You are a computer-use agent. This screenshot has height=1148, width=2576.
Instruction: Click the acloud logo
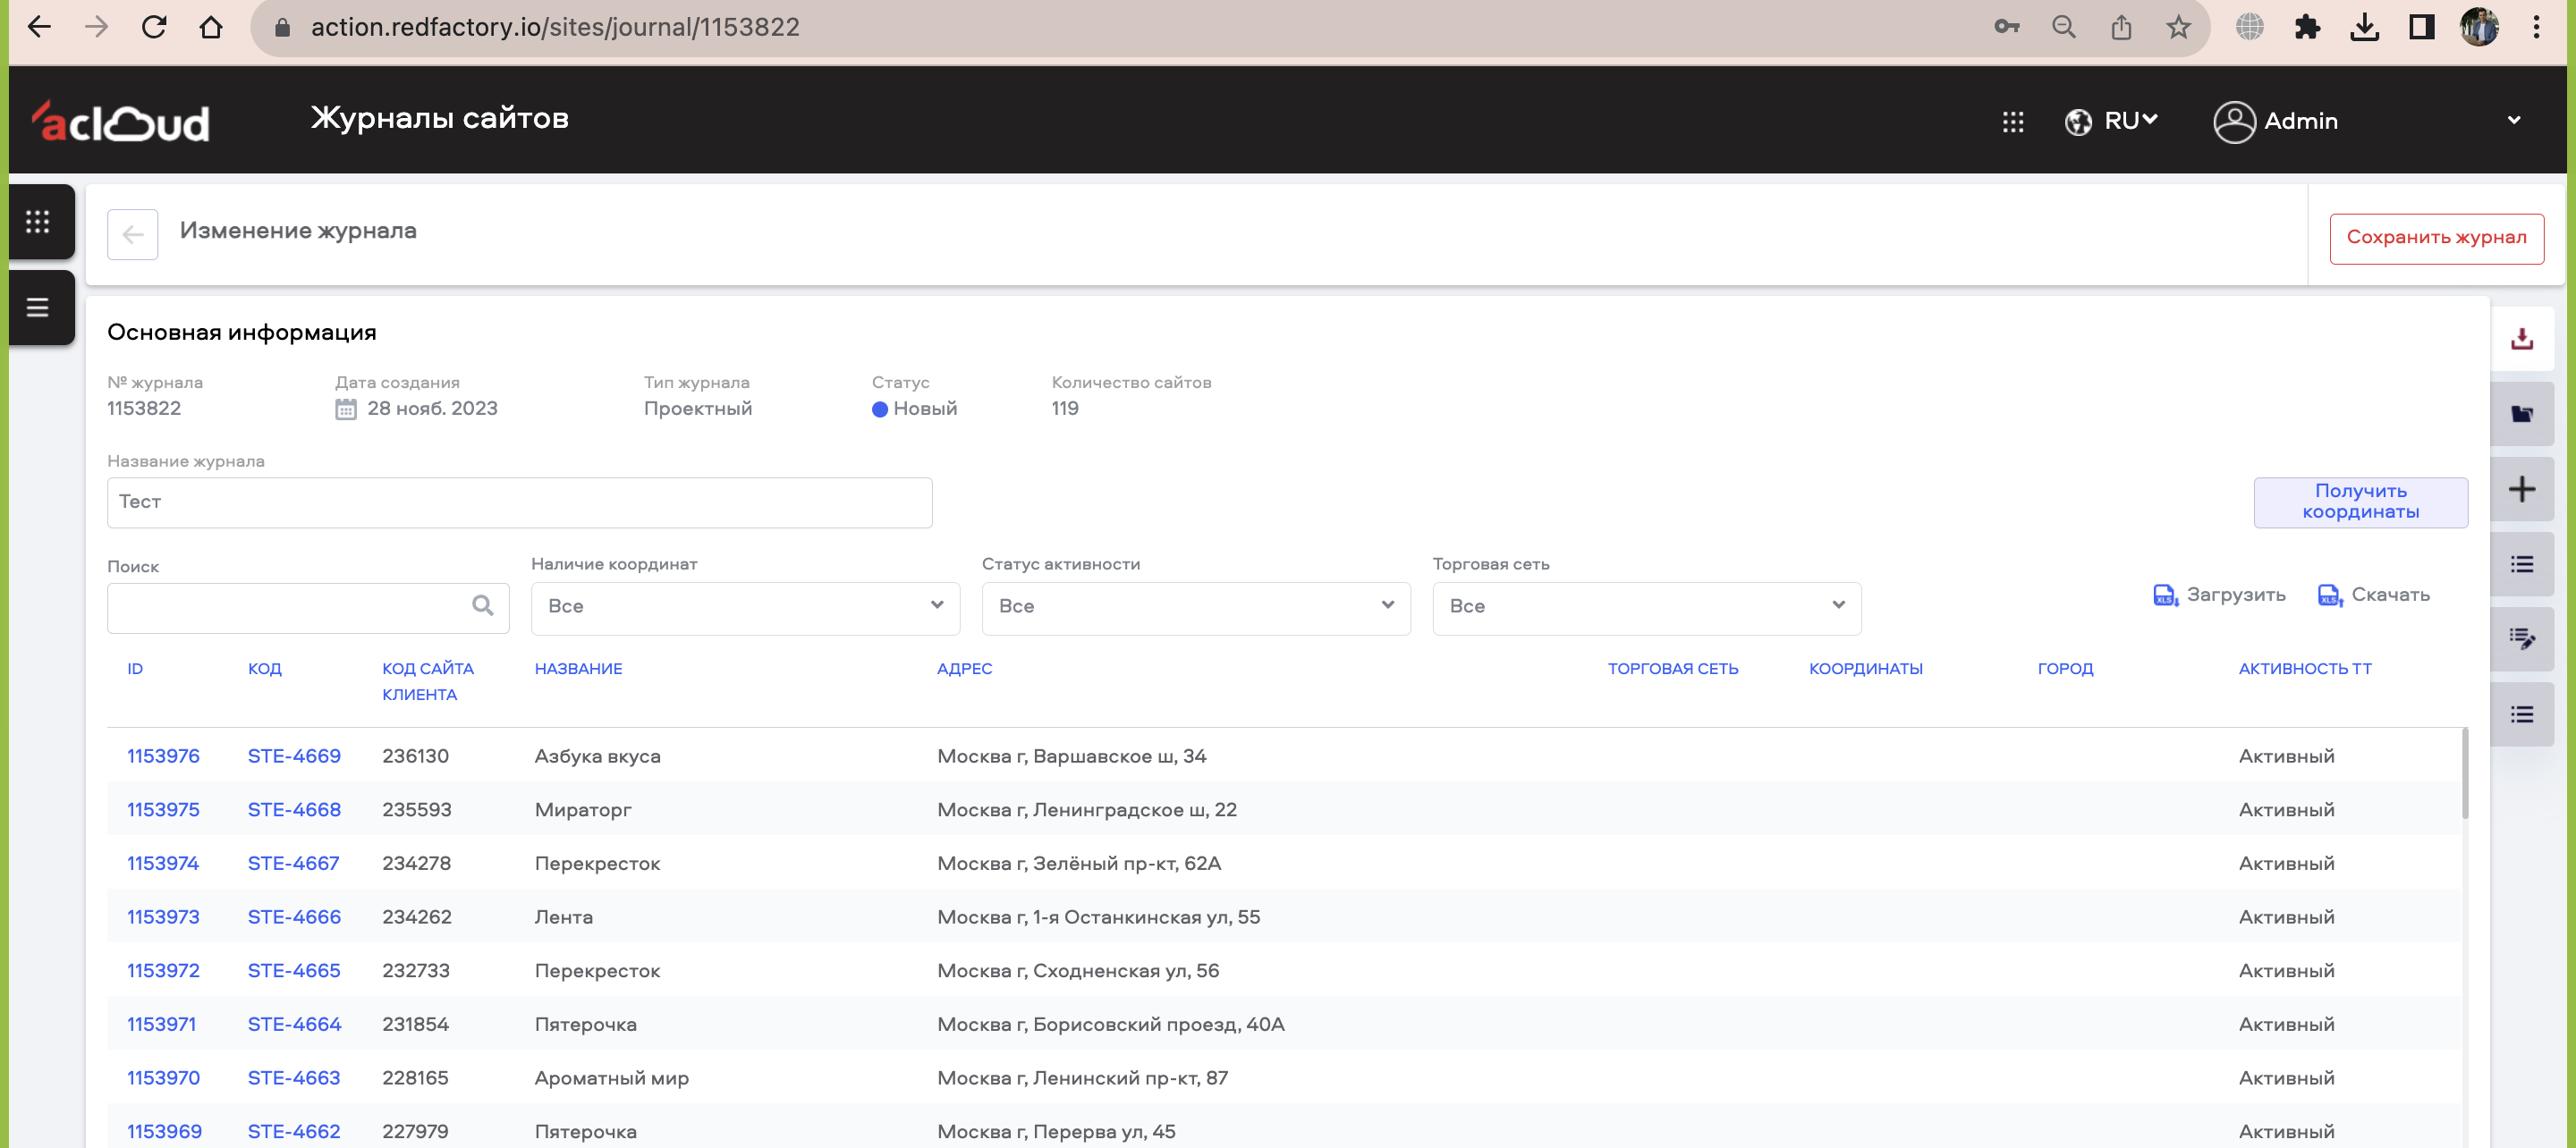pos(120,121)
